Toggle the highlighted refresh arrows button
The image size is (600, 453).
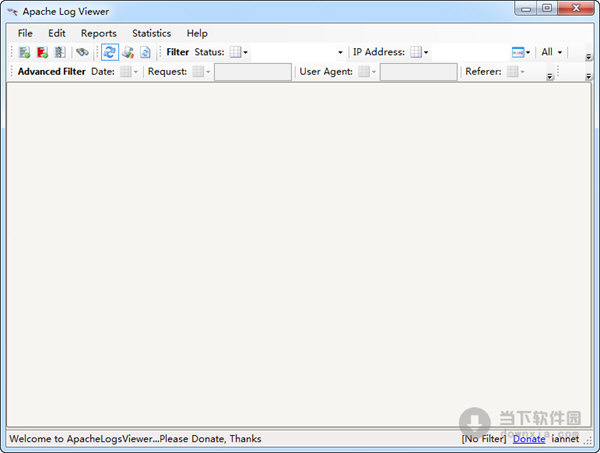coord(110,52)
